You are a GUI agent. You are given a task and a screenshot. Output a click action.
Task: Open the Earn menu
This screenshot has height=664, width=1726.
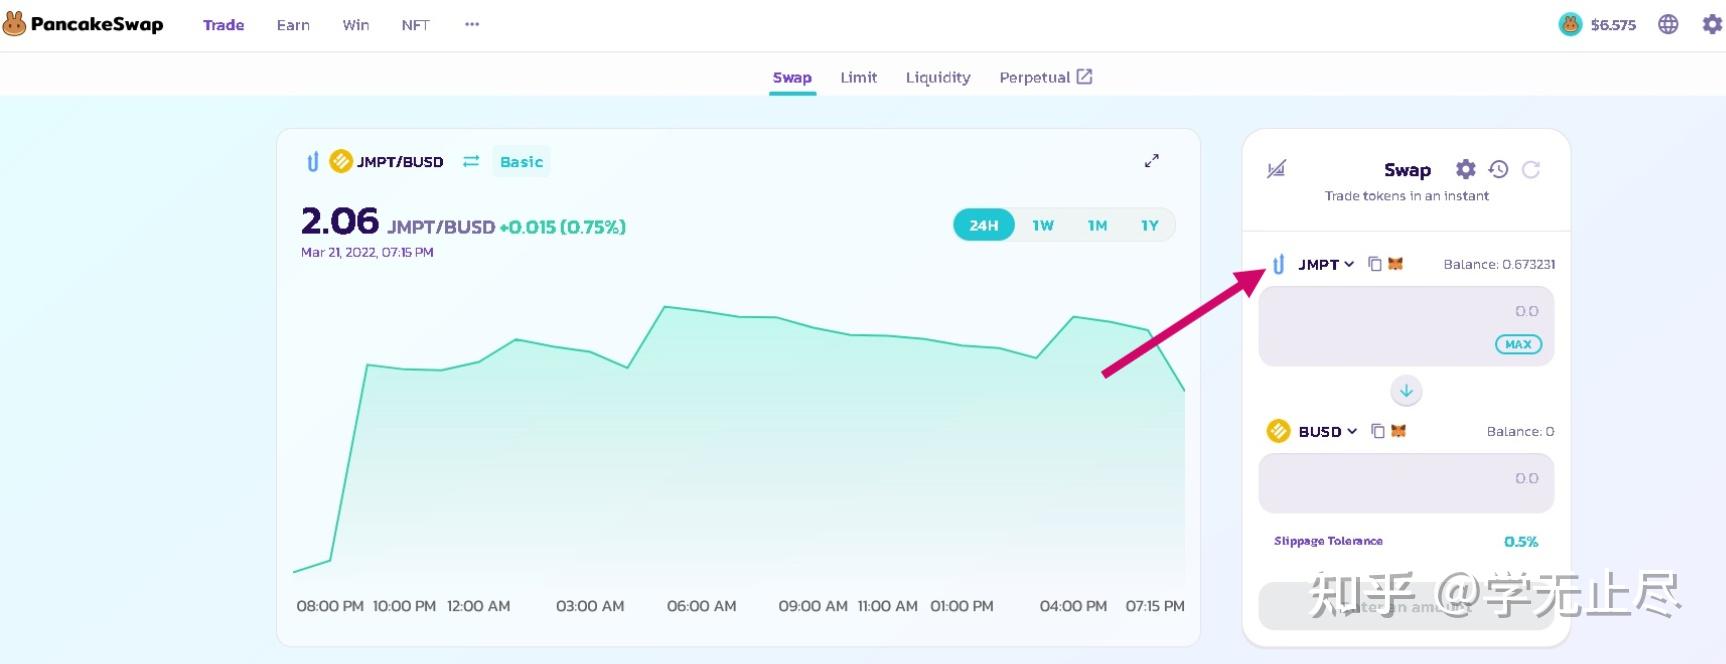pyautogui.click(x=293, y=25)
